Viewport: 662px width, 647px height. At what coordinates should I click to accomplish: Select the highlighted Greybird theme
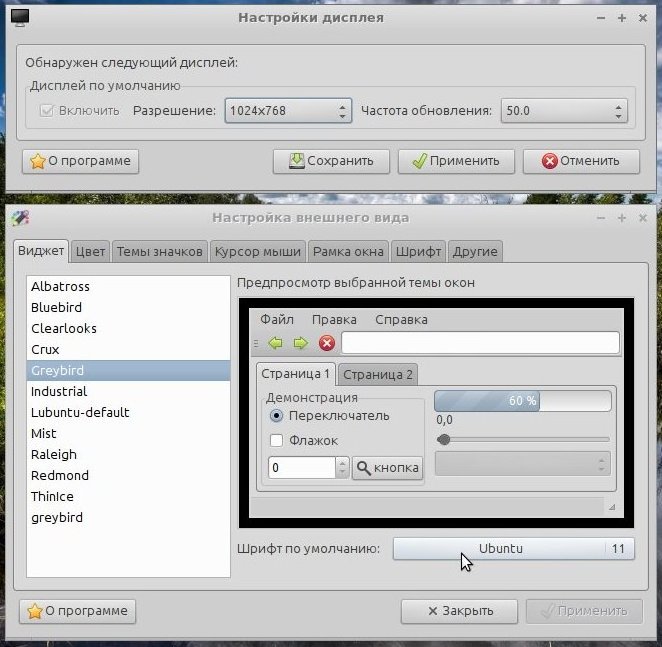pyautogui.click(x=128, y=370)
